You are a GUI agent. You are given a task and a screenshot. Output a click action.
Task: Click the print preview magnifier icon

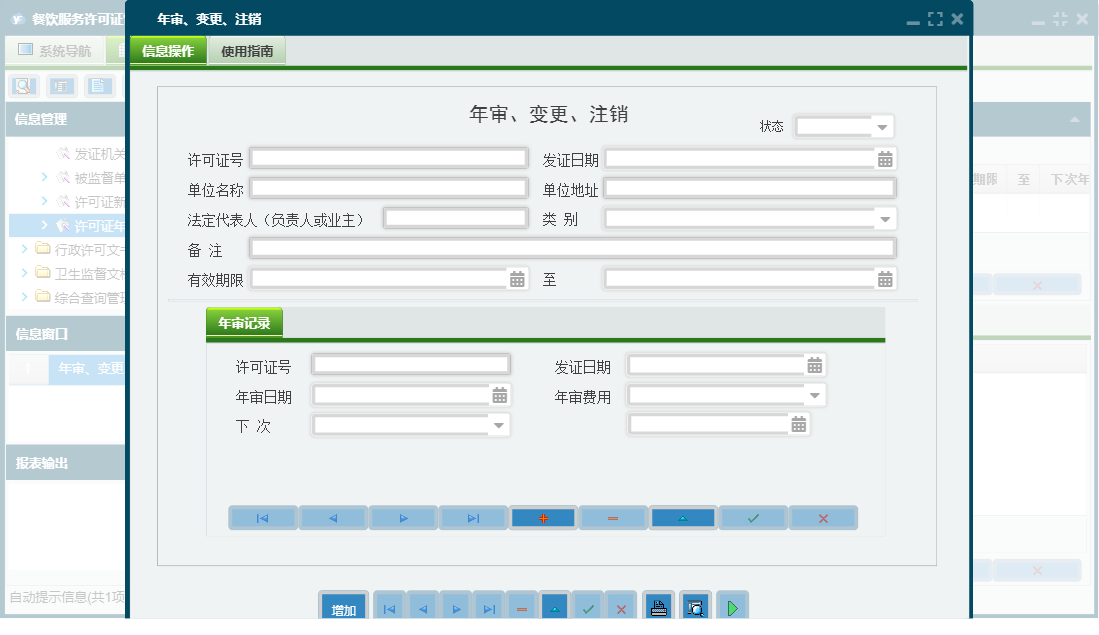(695, 608)
